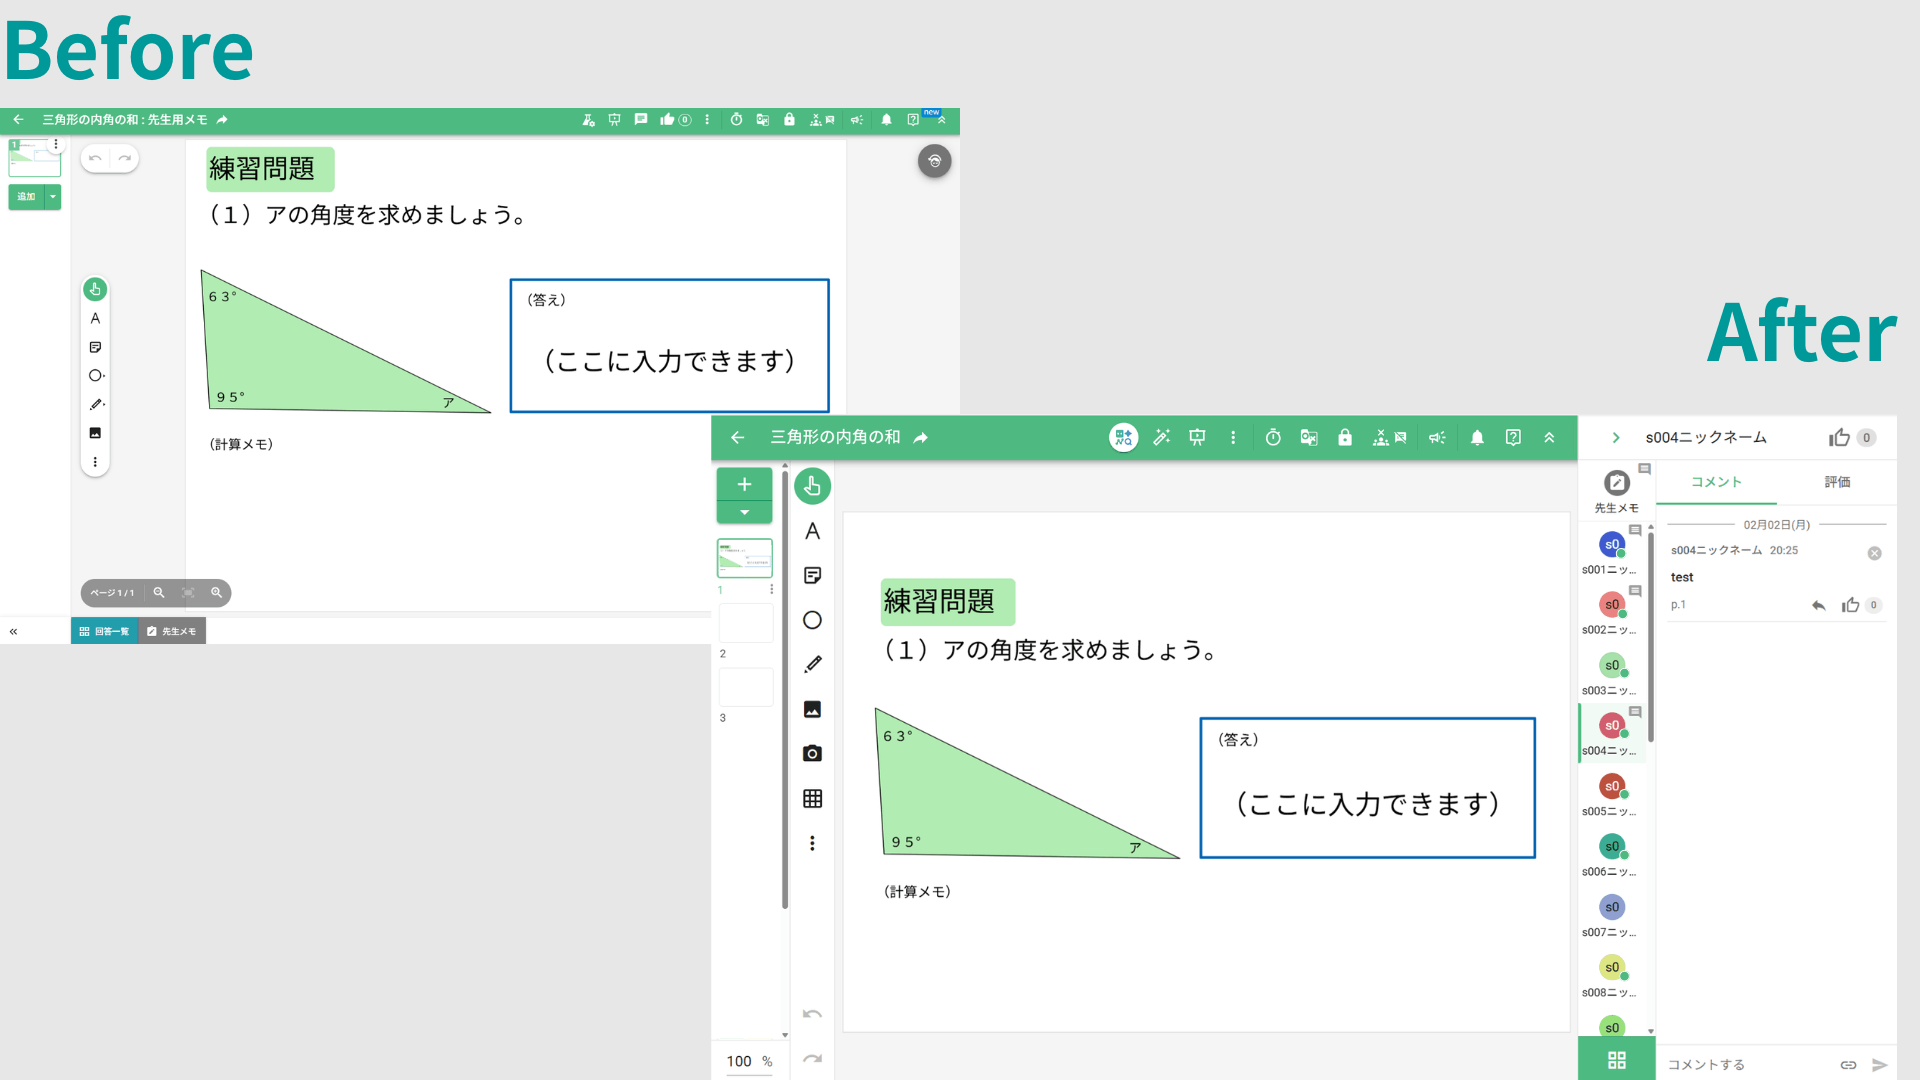Select the circle shape tool in After toolbar
1920x1080 pixels.
(812, 620)
